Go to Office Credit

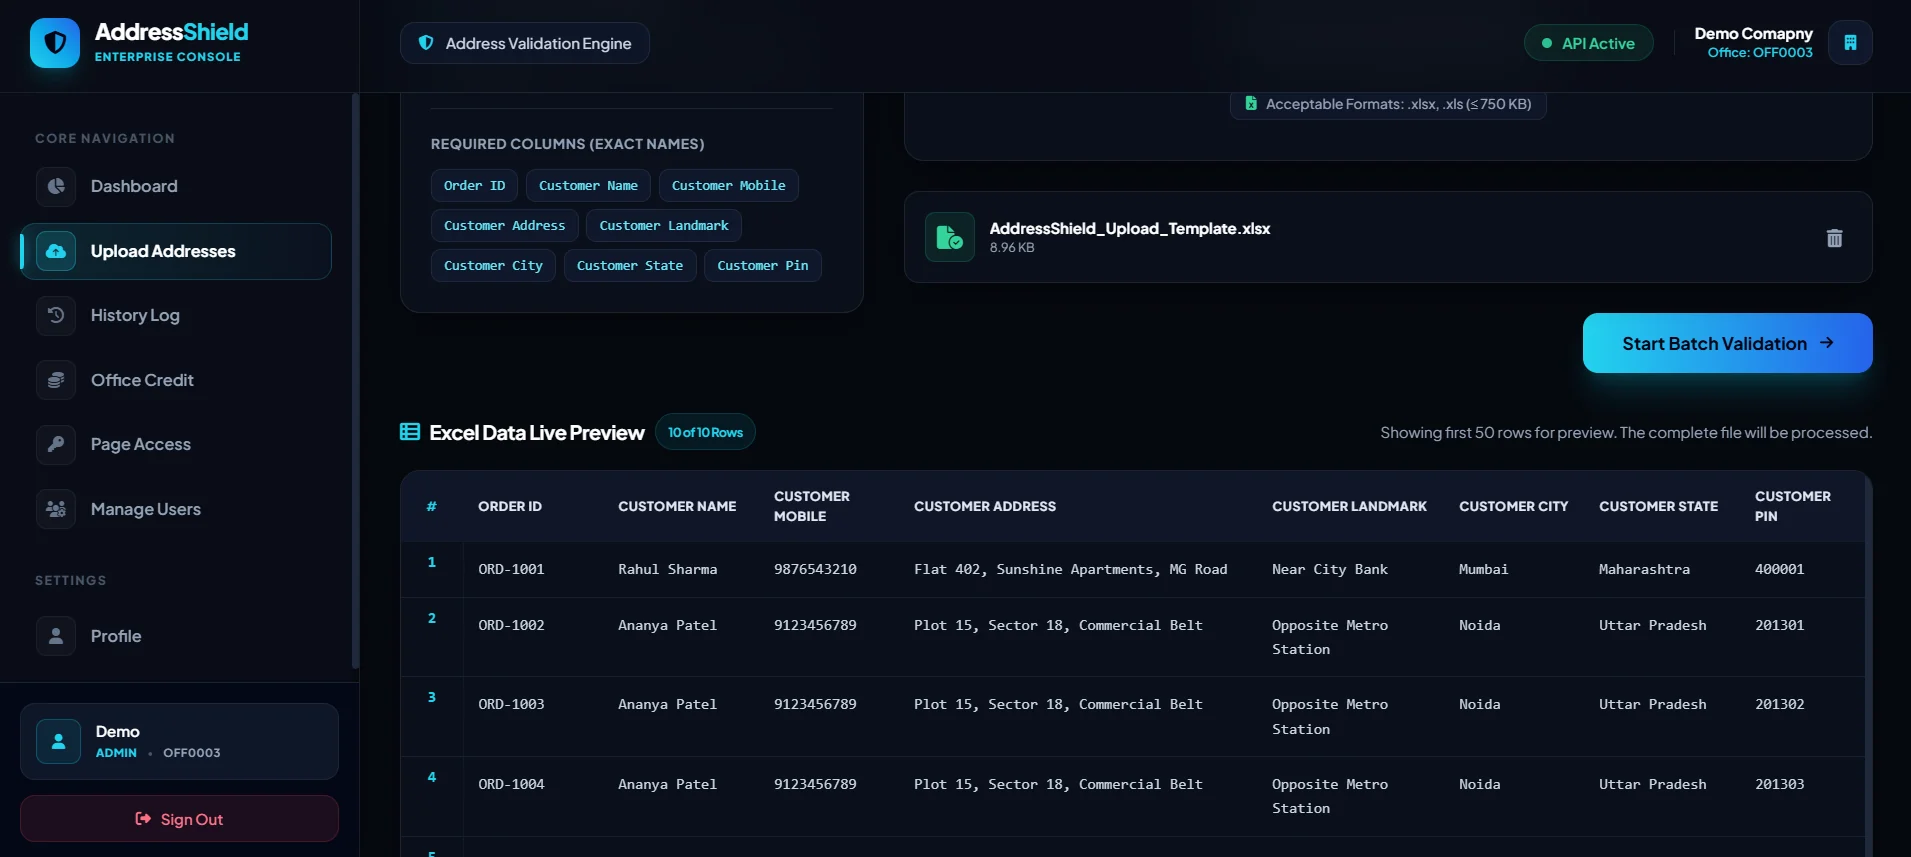pos(176,380)
